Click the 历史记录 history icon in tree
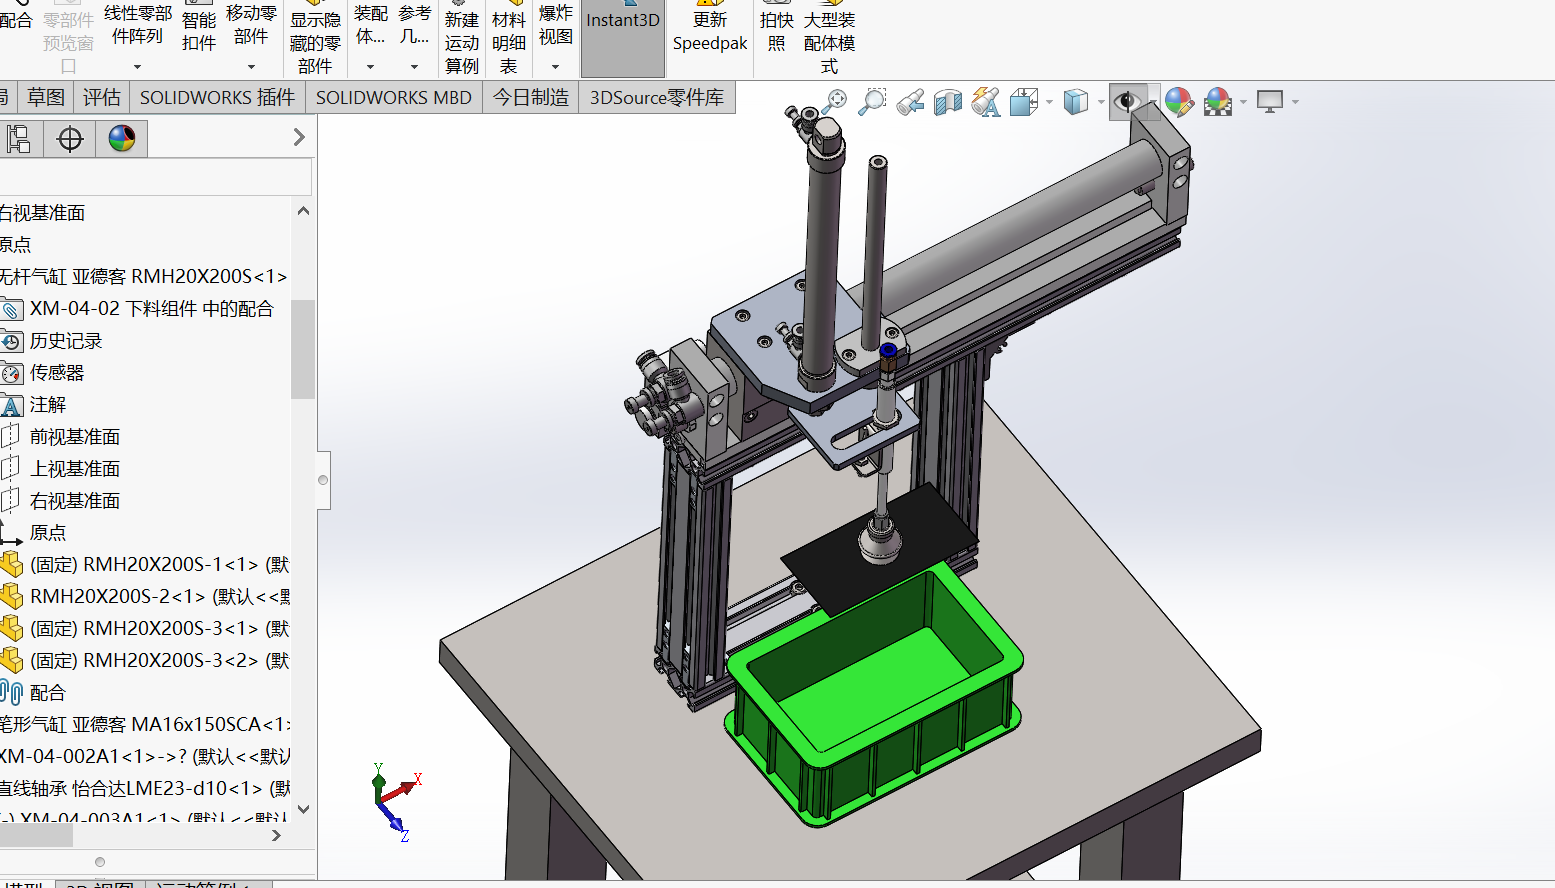 click(11, 341)
